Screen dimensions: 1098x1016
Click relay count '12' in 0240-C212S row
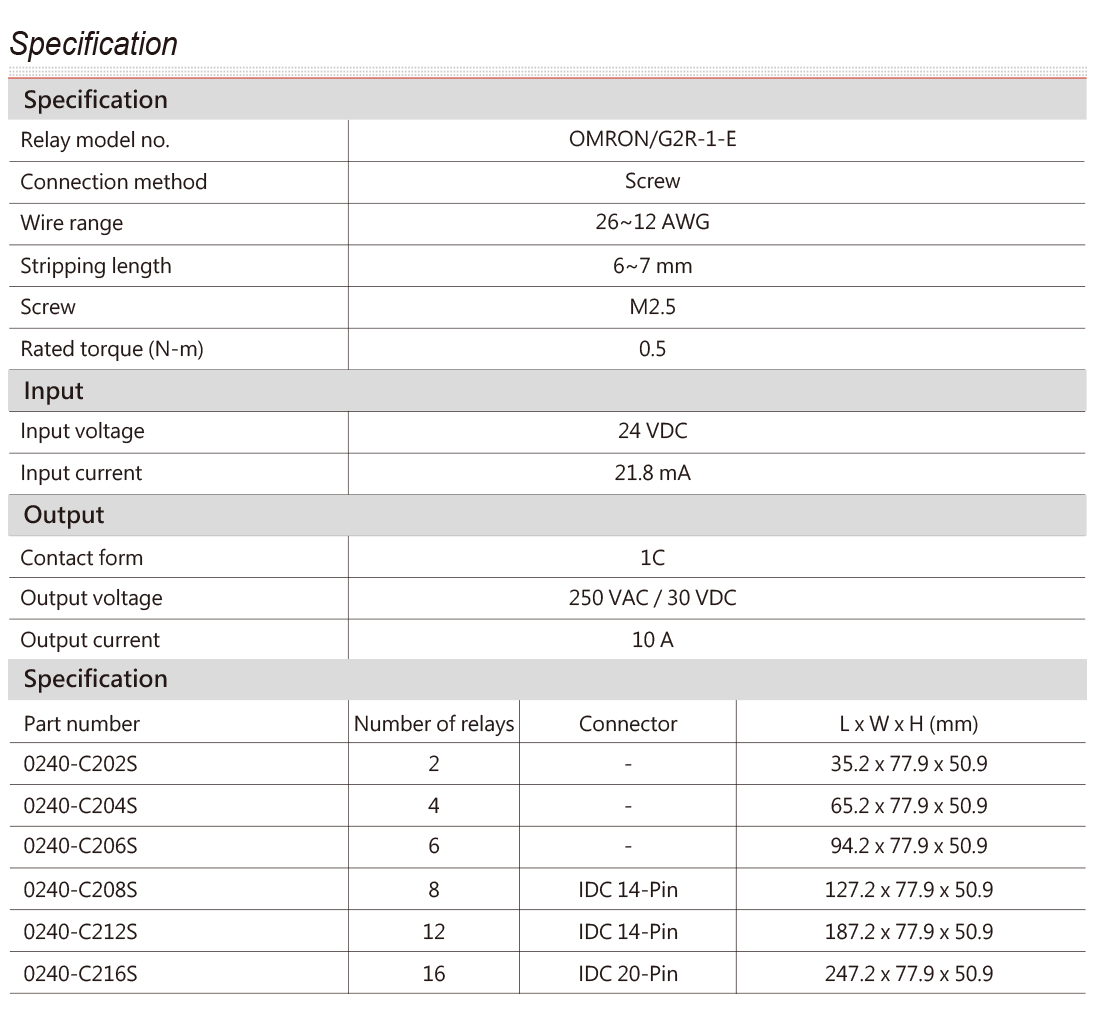coord(434,932)
